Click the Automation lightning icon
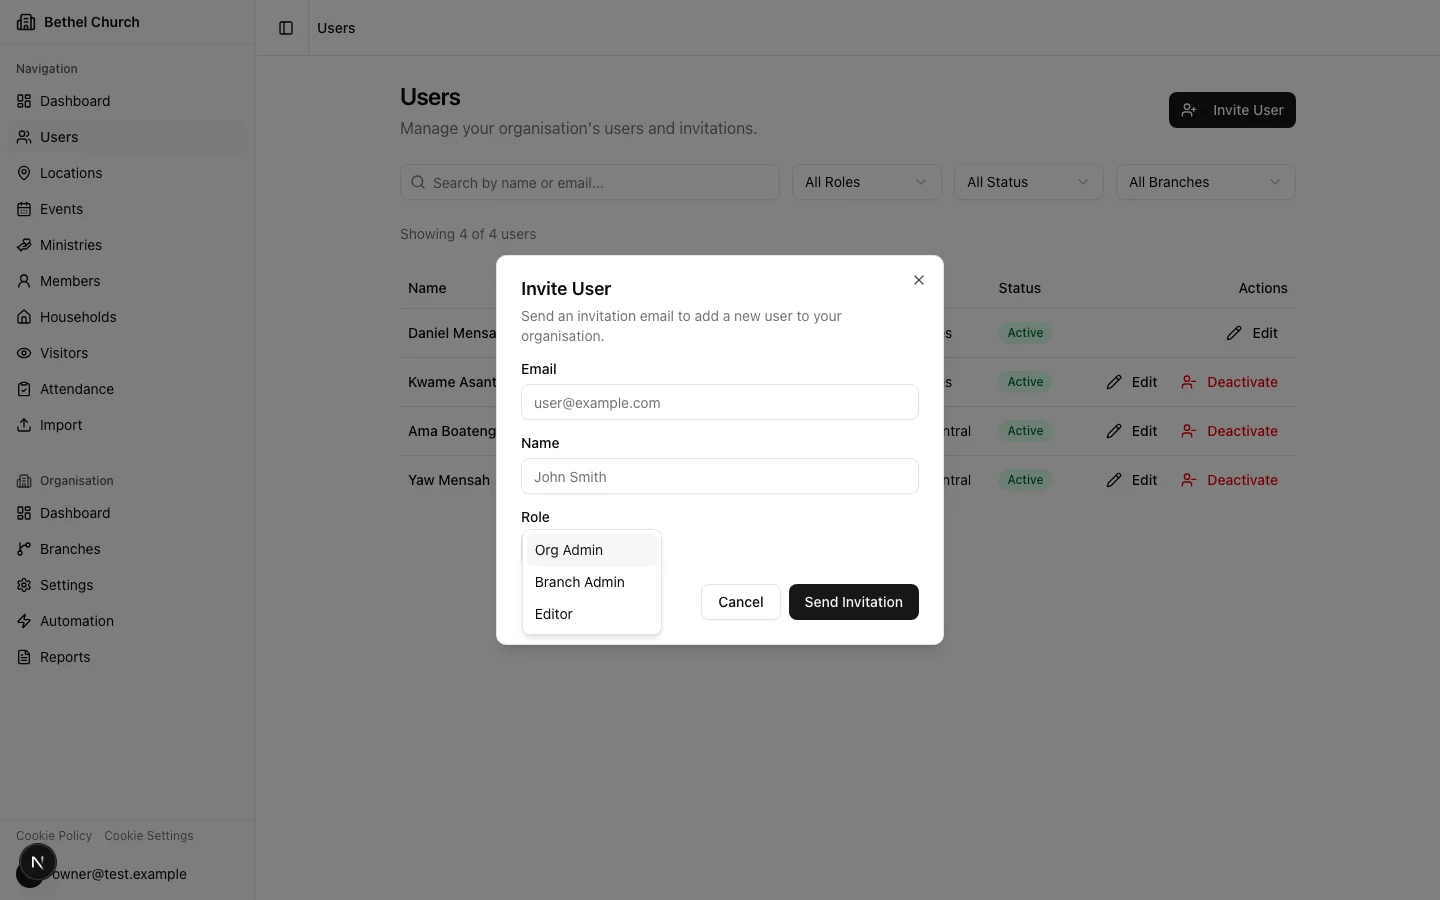 24,621
